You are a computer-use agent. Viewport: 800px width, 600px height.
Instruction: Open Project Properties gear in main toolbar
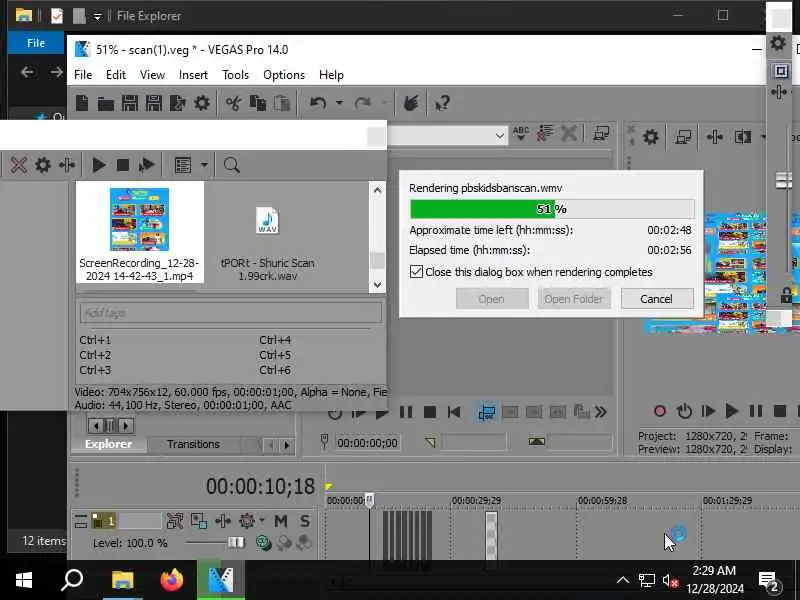pos(202,104)
